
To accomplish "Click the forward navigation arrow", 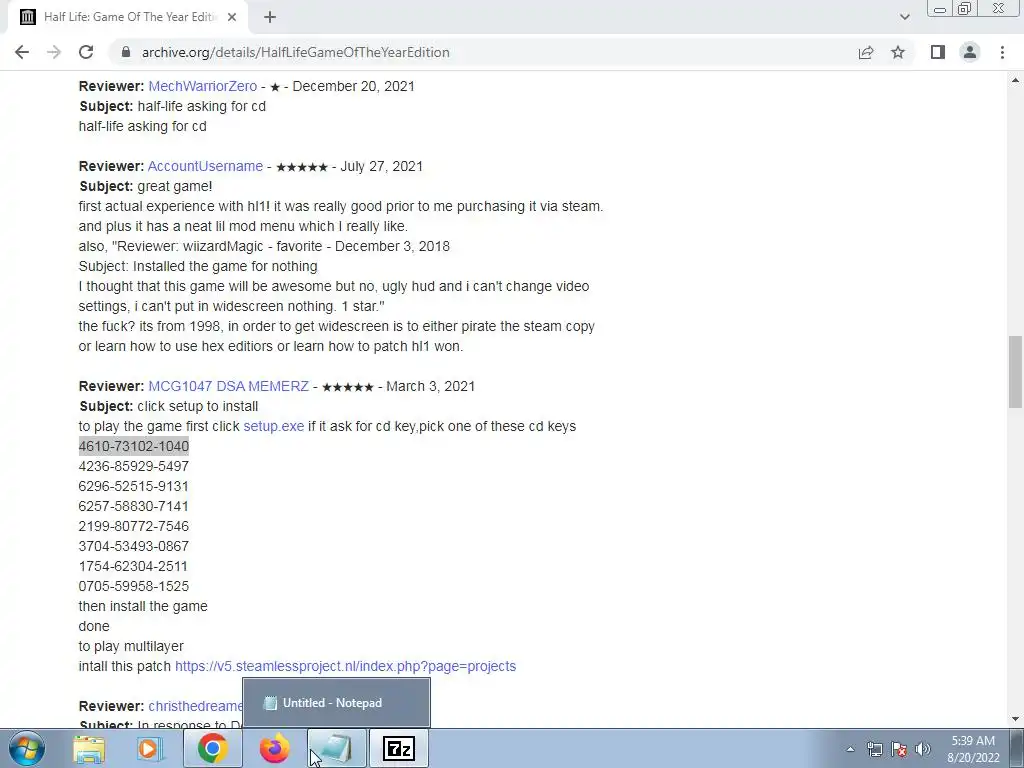I will pyautogui.click(x=54, y=52).
